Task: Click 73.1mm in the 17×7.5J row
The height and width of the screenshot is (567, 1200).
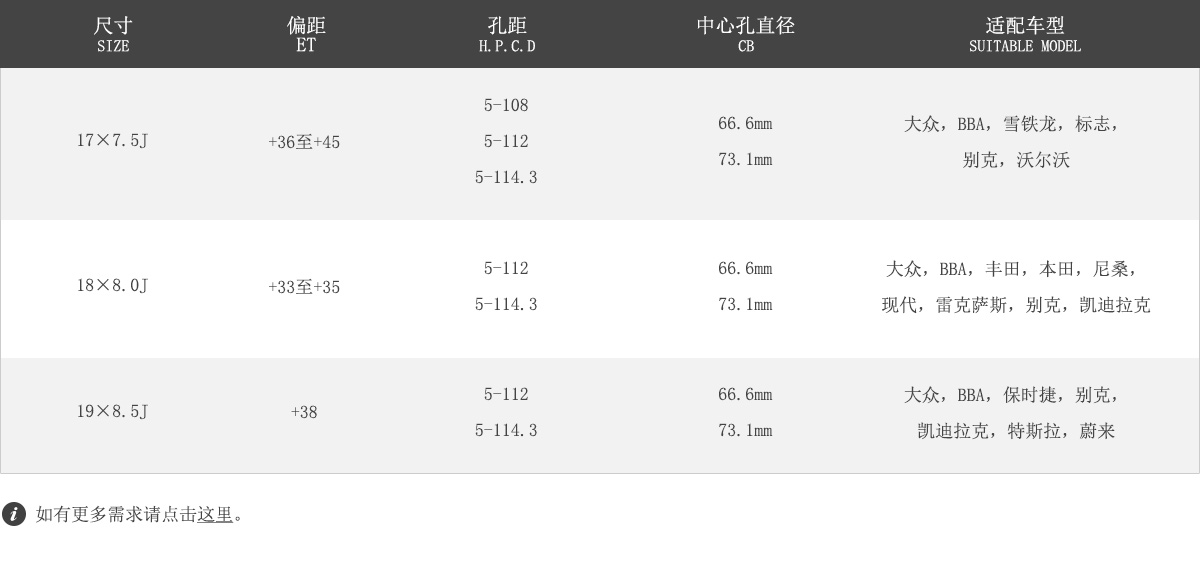Action: pyautogui.click(x=745, y=160)
